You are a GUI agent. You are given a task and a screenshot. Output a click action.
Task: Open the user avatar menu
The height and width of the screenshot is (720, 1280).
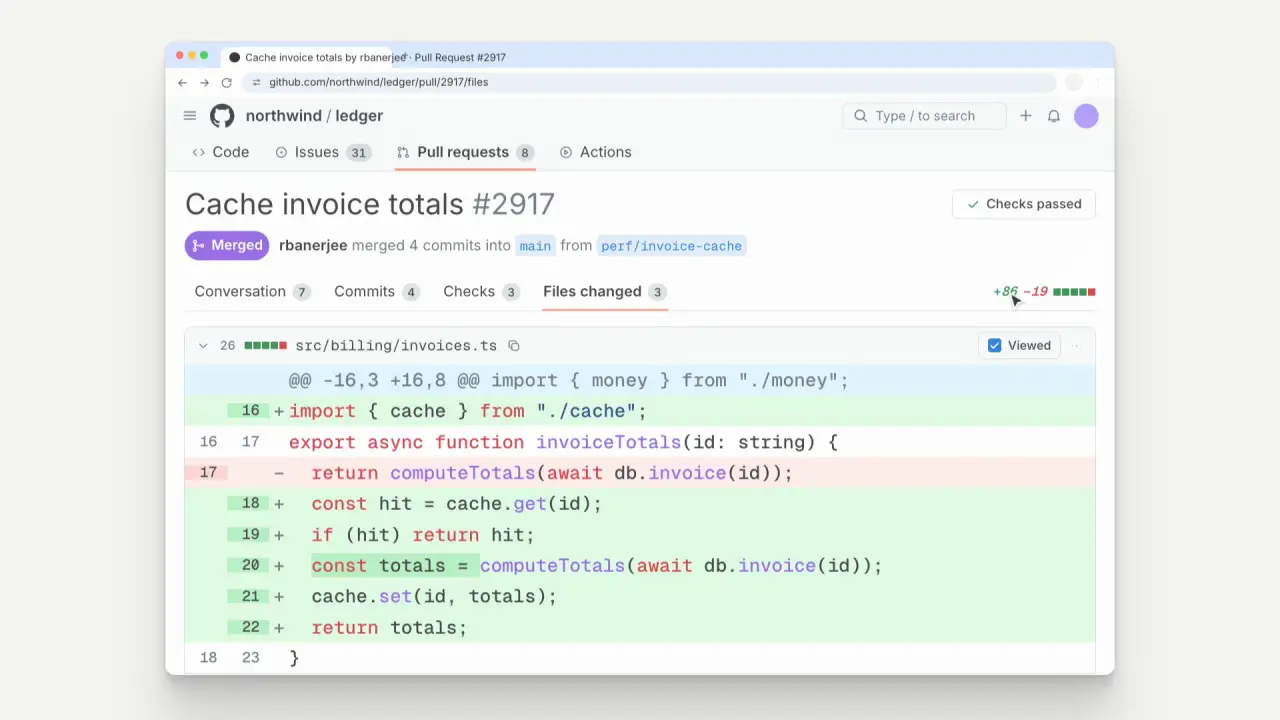click(x=1086, y=116)
